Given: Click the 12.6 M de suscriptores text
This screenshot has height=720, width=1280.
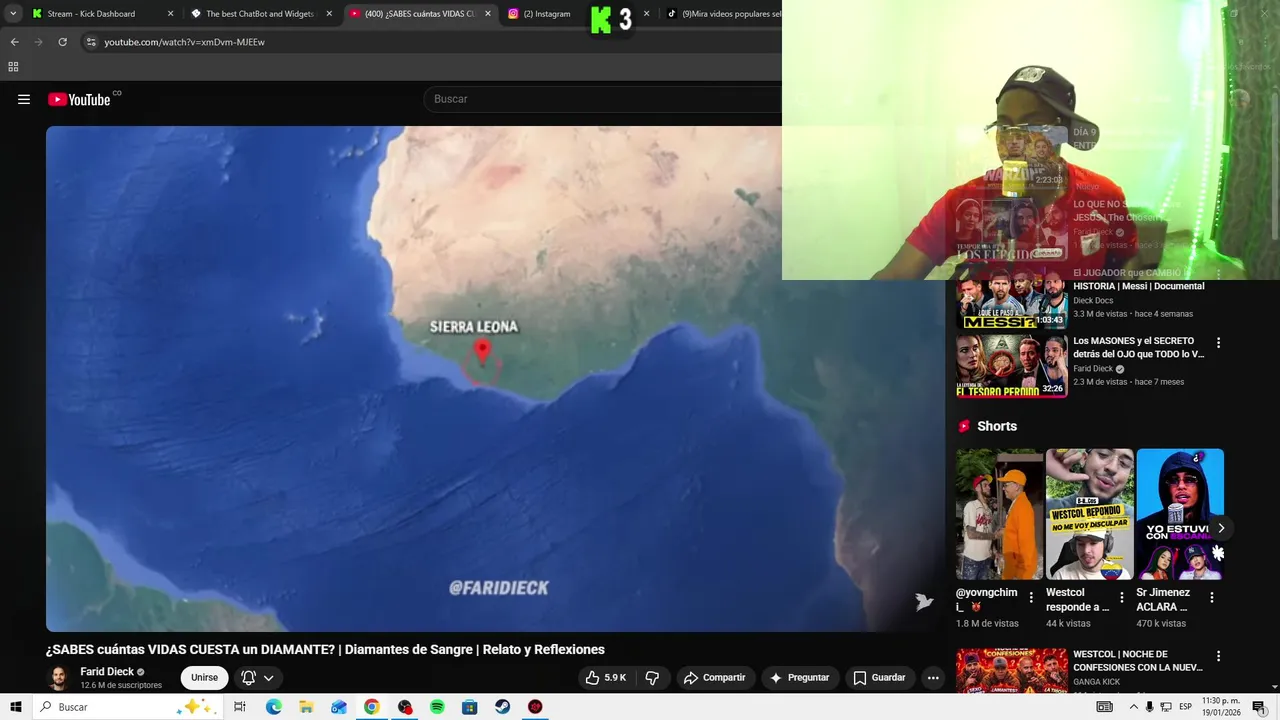Looking at the screenshot, I should (121, 685).
